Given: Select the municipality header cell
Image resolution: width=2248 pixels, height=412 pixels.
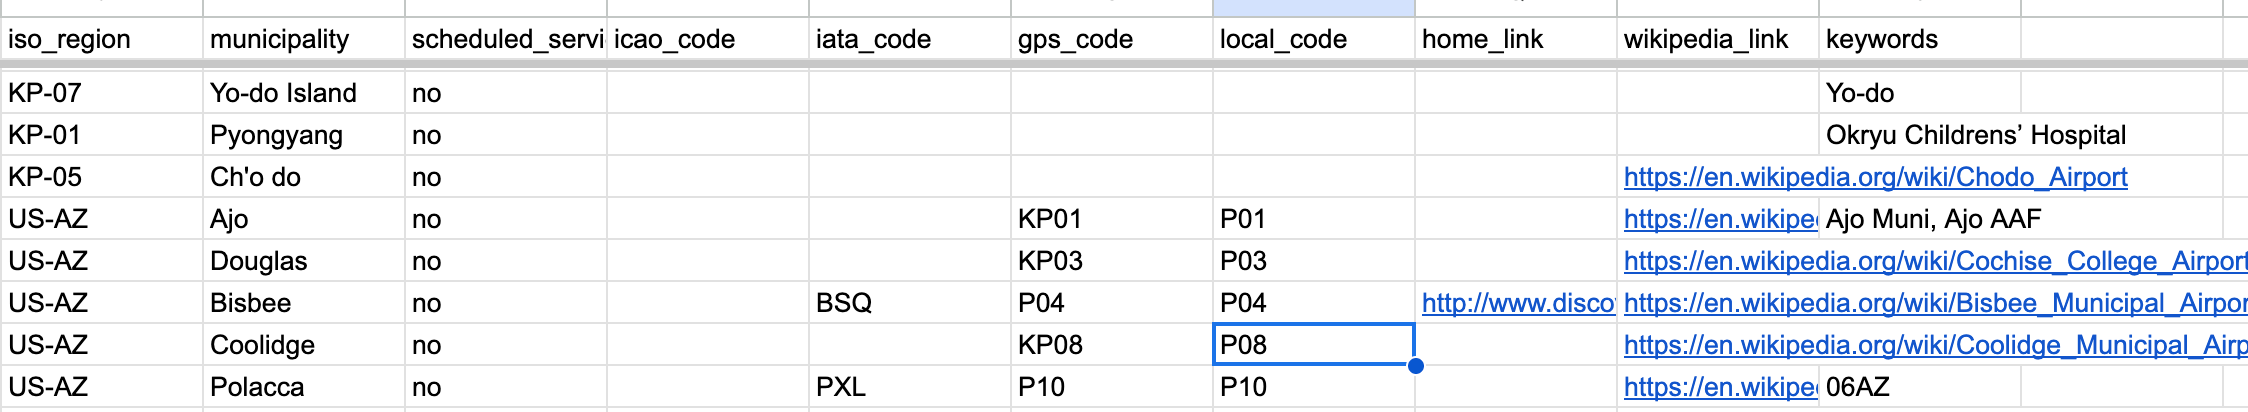Looking at the screenshot, I should click(x=304, y=40).
